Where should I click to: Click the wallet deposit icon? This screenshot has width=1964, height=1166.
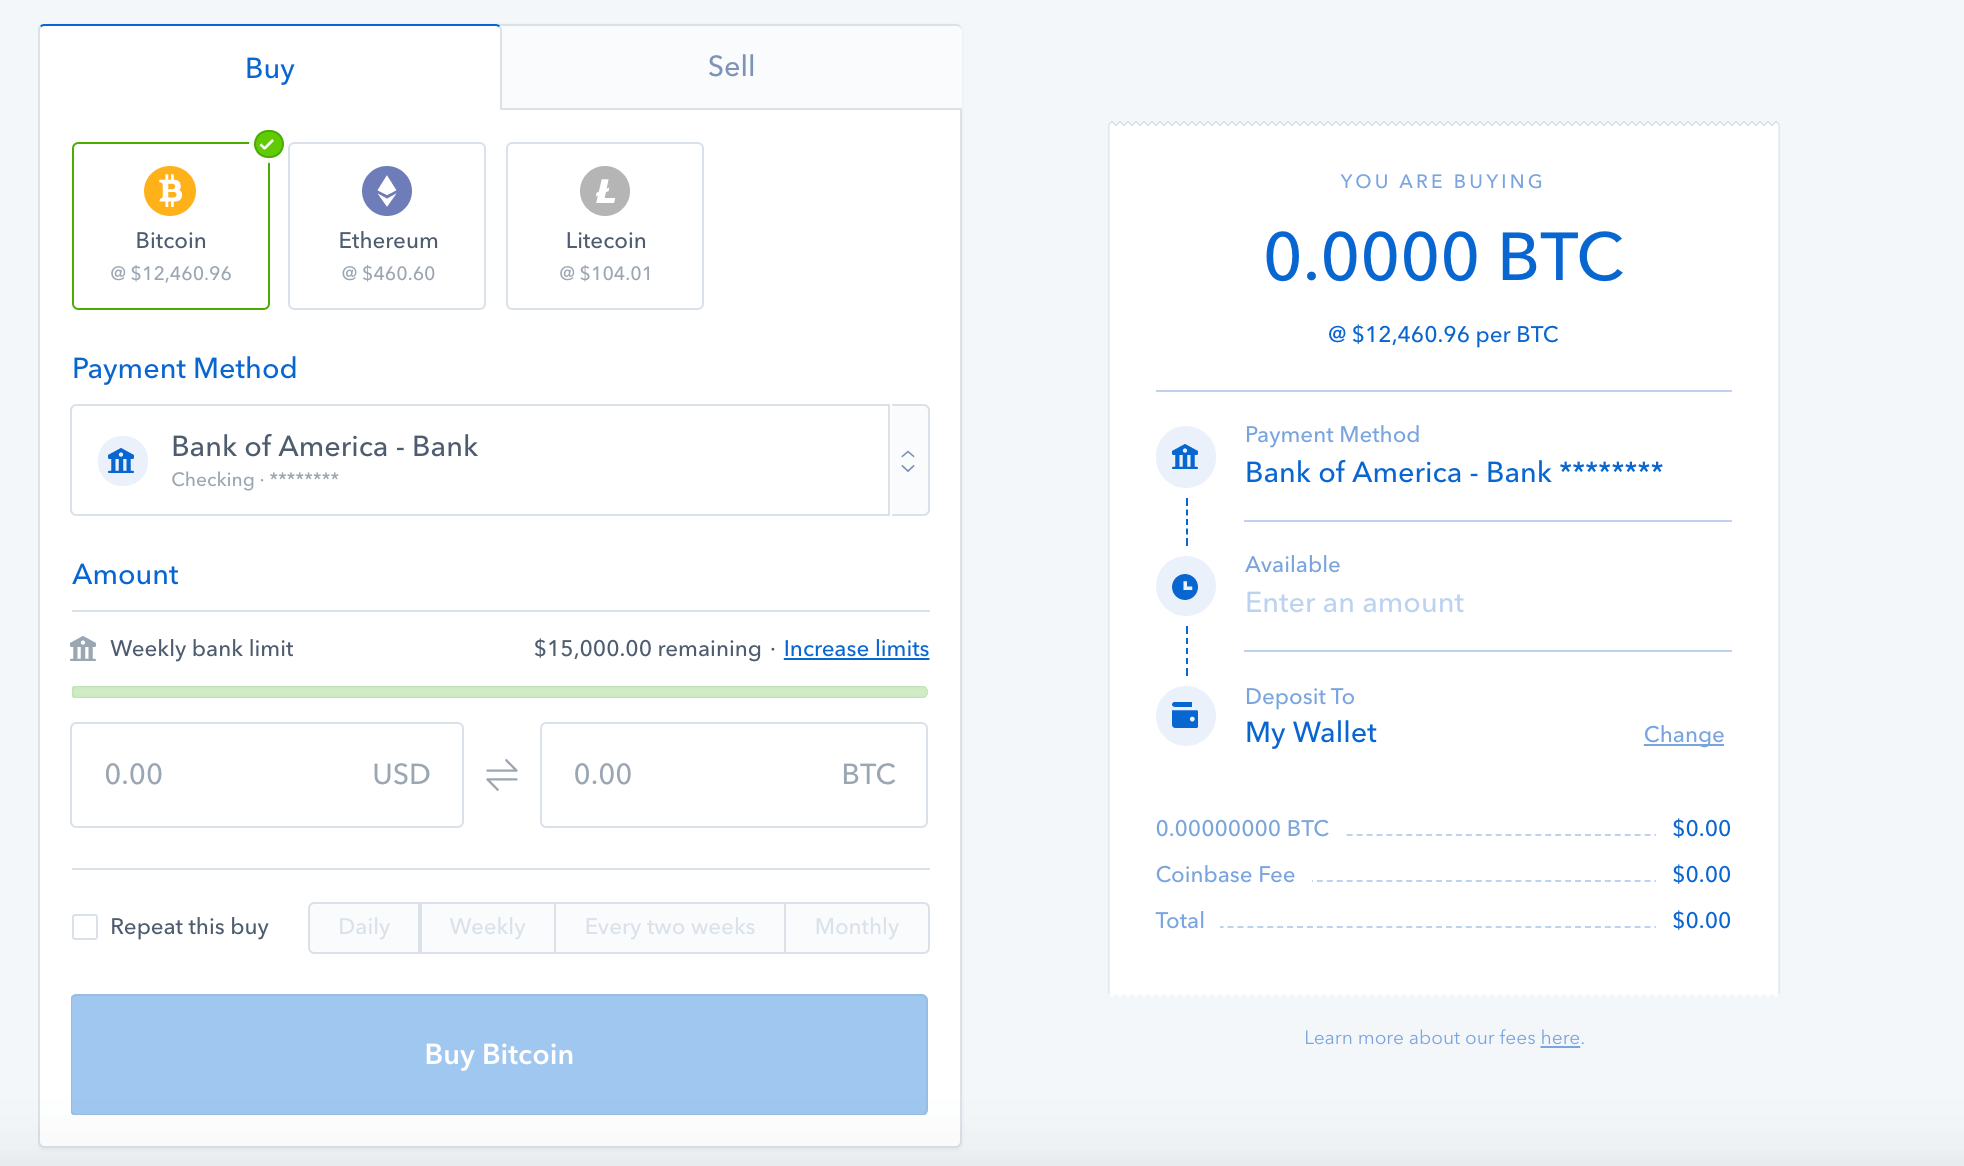pyautogui.click(x=1187, y=718)
